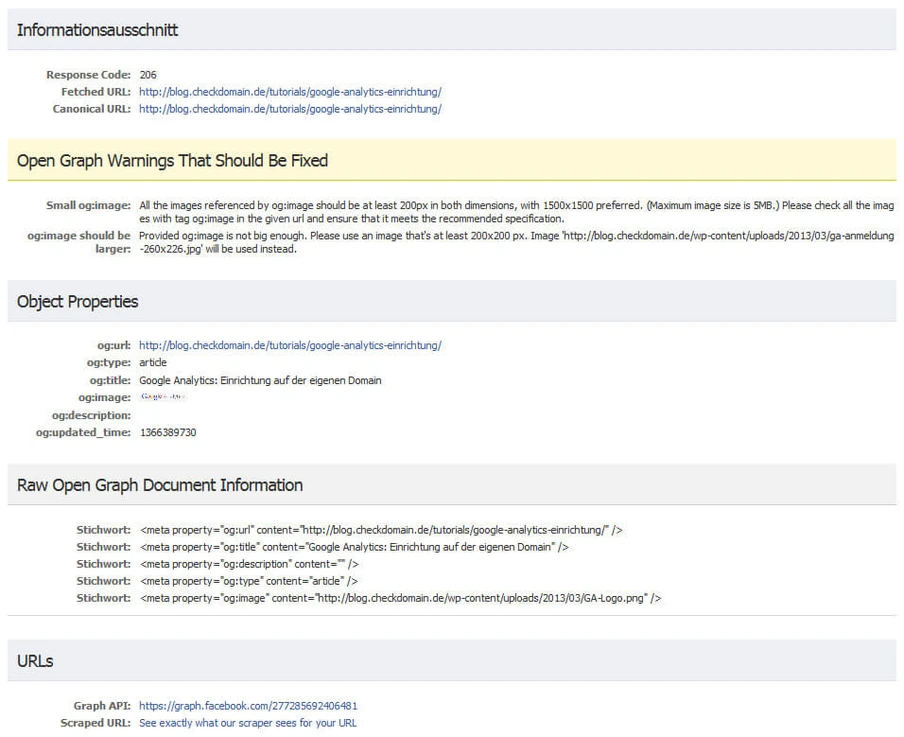This screenshot has width=904, height=737.
Task: Open the Graph API facebook.com link
Action: pyautogui.click(x=248, y=706)
